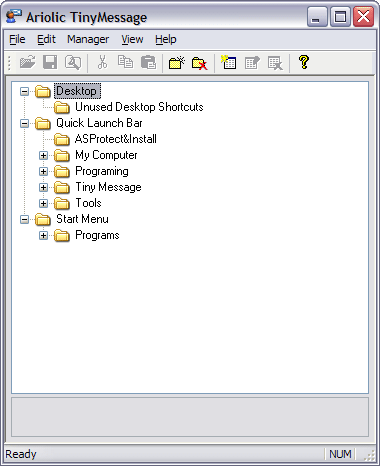The height and width of the screenshot is (466, 380).
Task: Click the Tools folder icon
Action: click(x=62, y=203)
